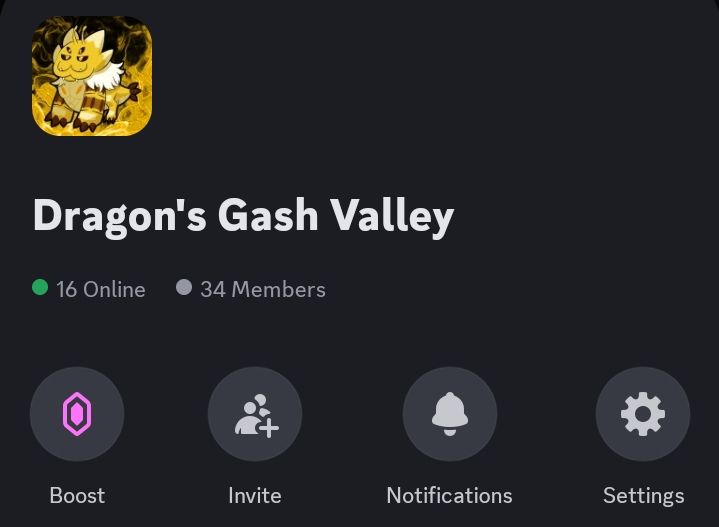Tap the gray members status dot
The width and height of the screenshot is (719, 527).
click(184, 288)
